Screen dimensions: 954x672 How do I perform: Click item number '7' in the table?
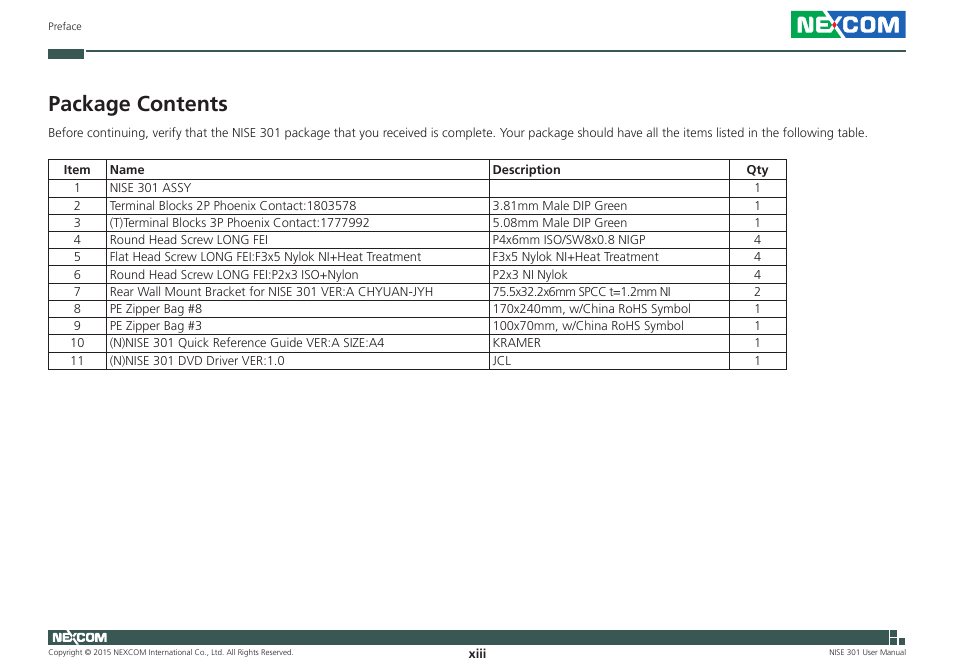77,291
